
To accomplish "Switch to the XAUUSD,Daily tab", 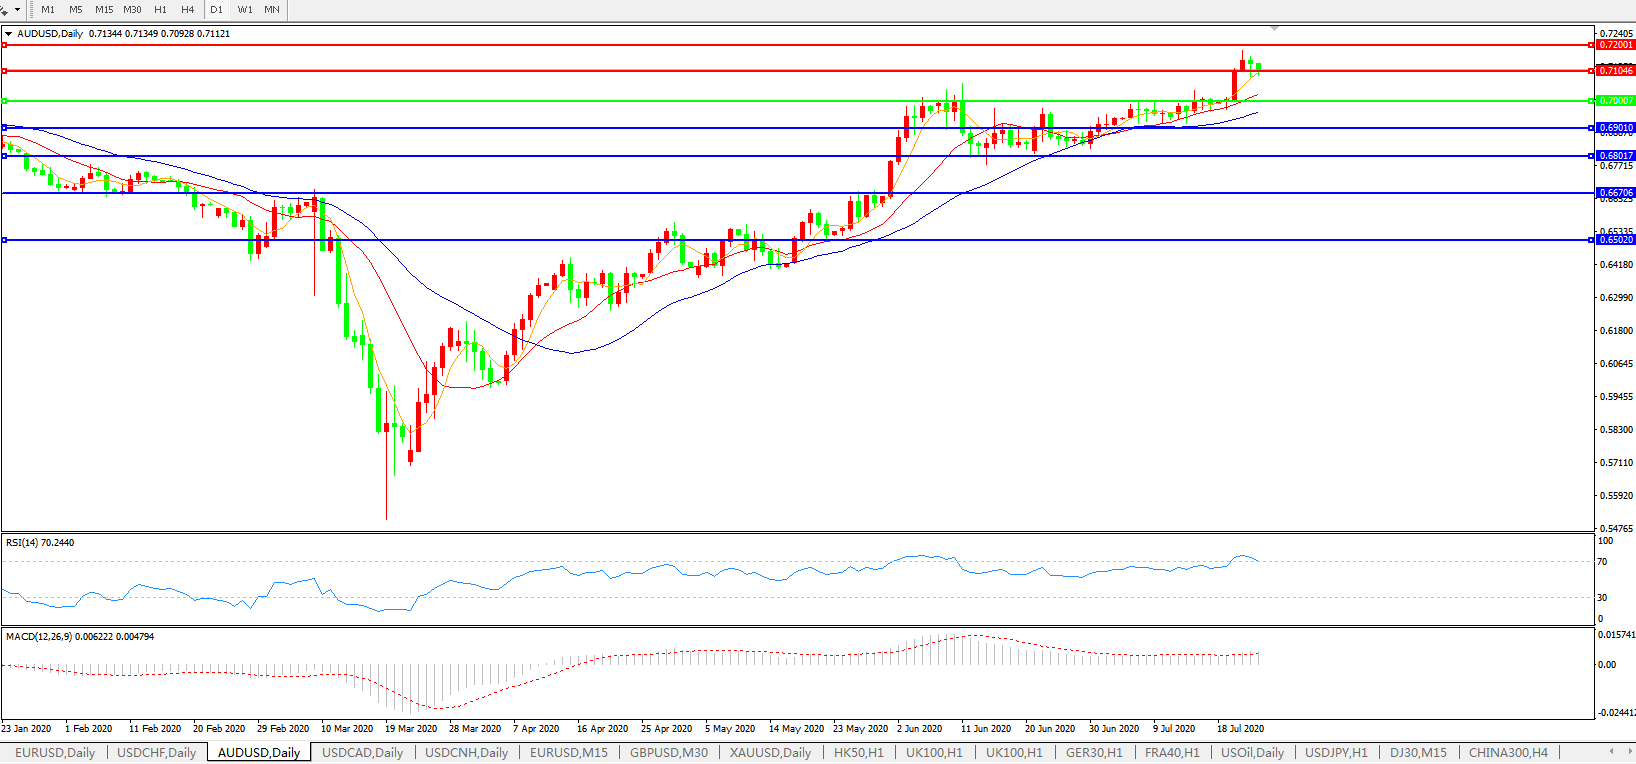I will 770,752.
